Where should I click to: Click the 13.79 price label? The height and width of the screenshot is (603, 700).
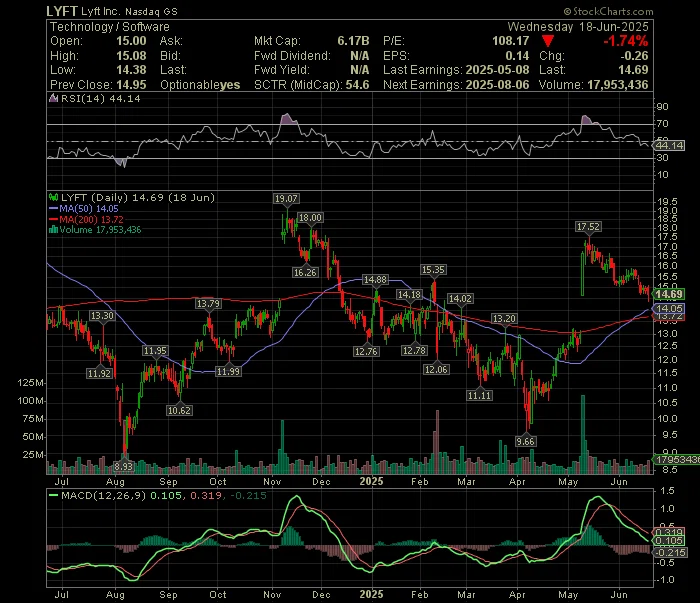pyautogui.click(x=208, y=304)
